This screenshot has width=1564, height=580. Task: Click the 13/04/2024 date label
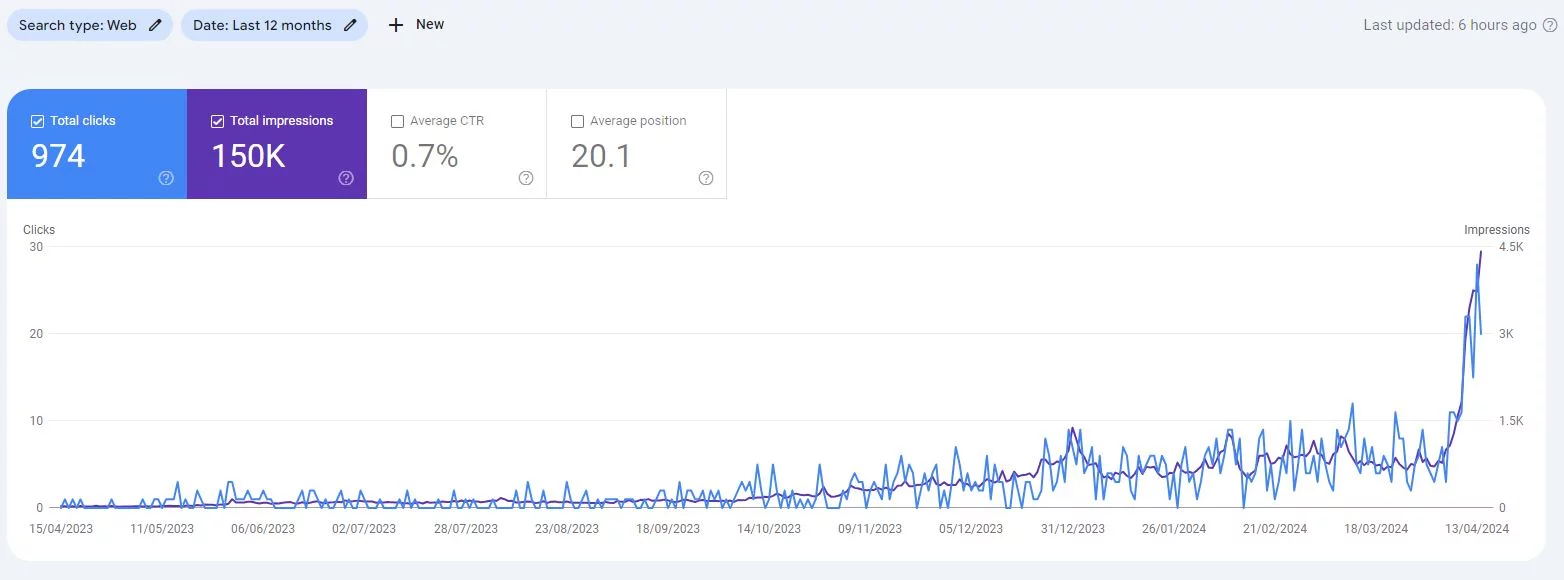[x=1477, y=529]
